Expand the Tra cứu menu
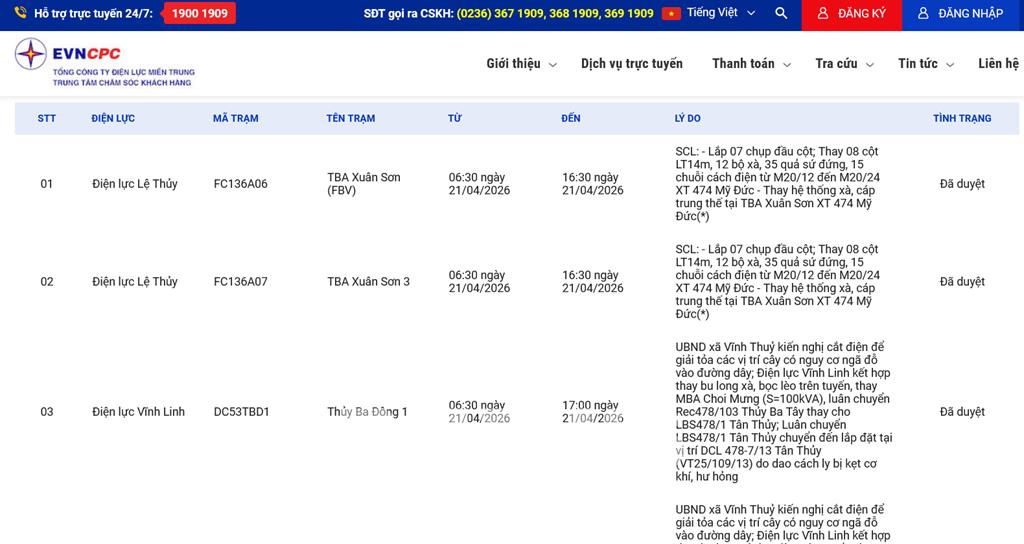The image size is (1024, 544). click(x=843, y=64)
